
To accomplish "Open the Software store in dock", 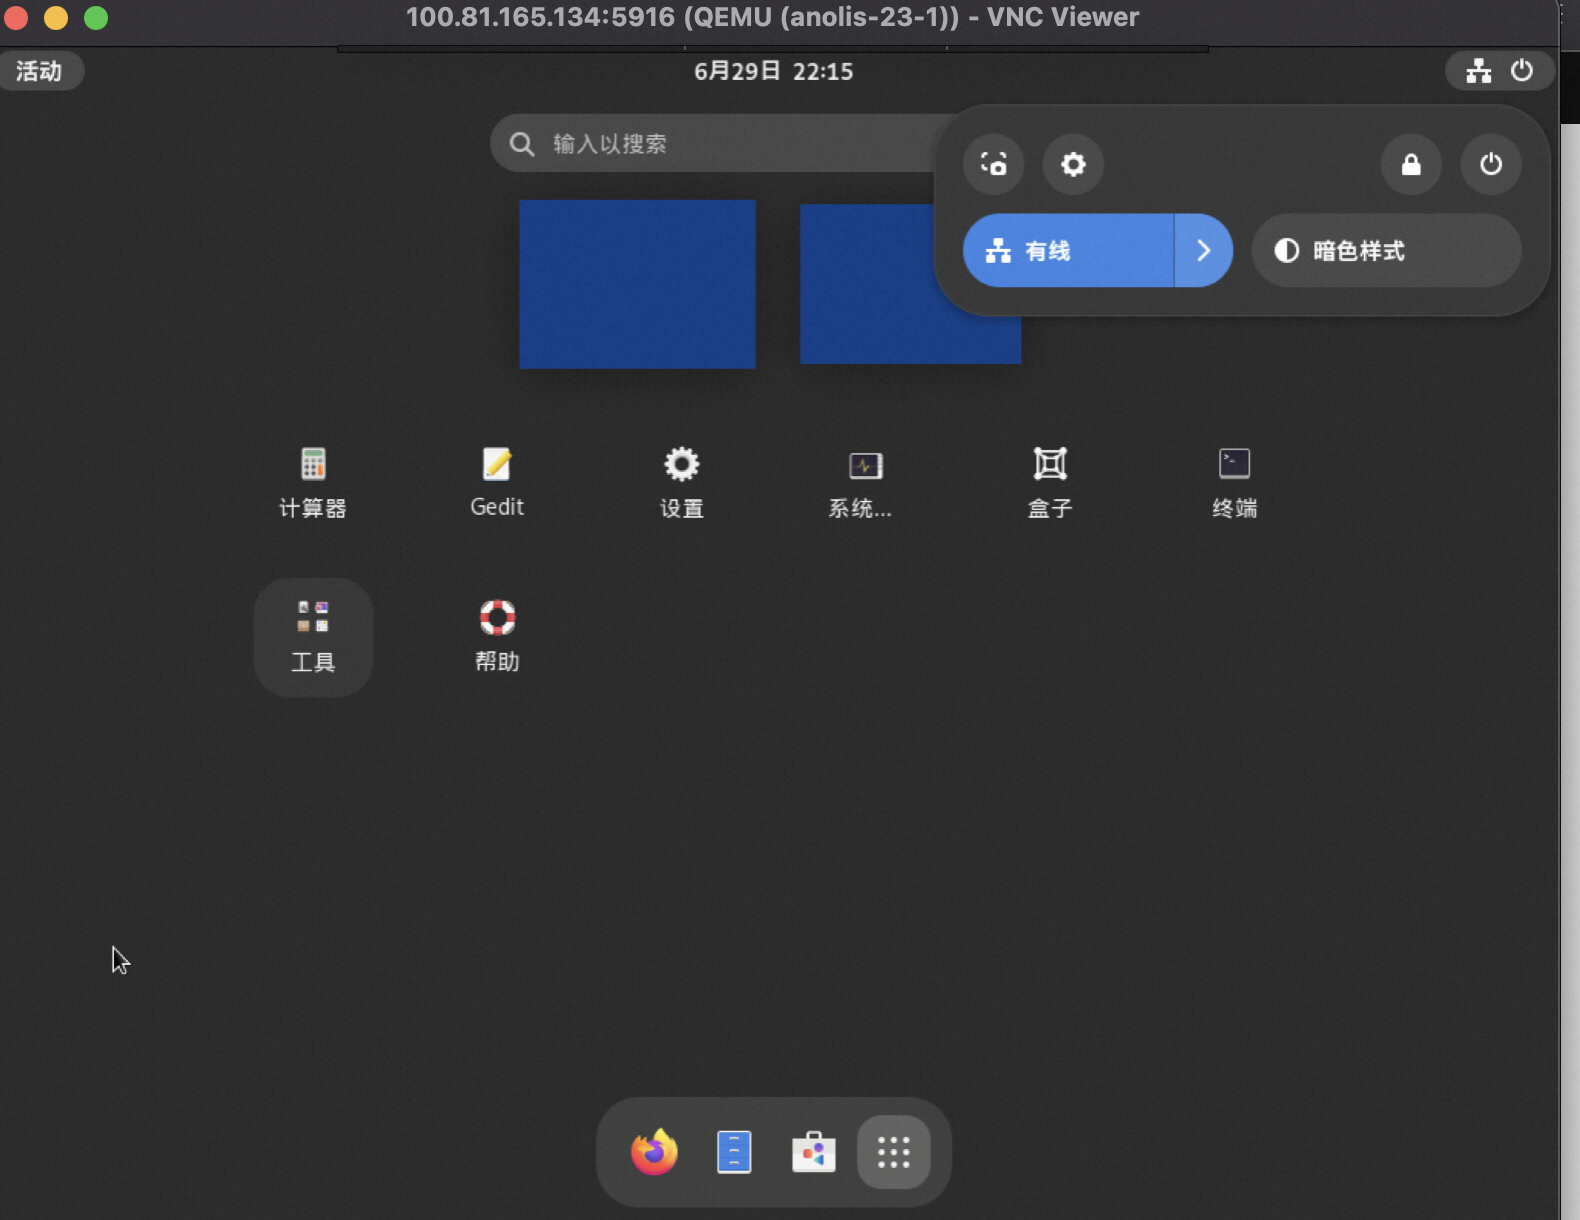I will (x=814, y=1152).
